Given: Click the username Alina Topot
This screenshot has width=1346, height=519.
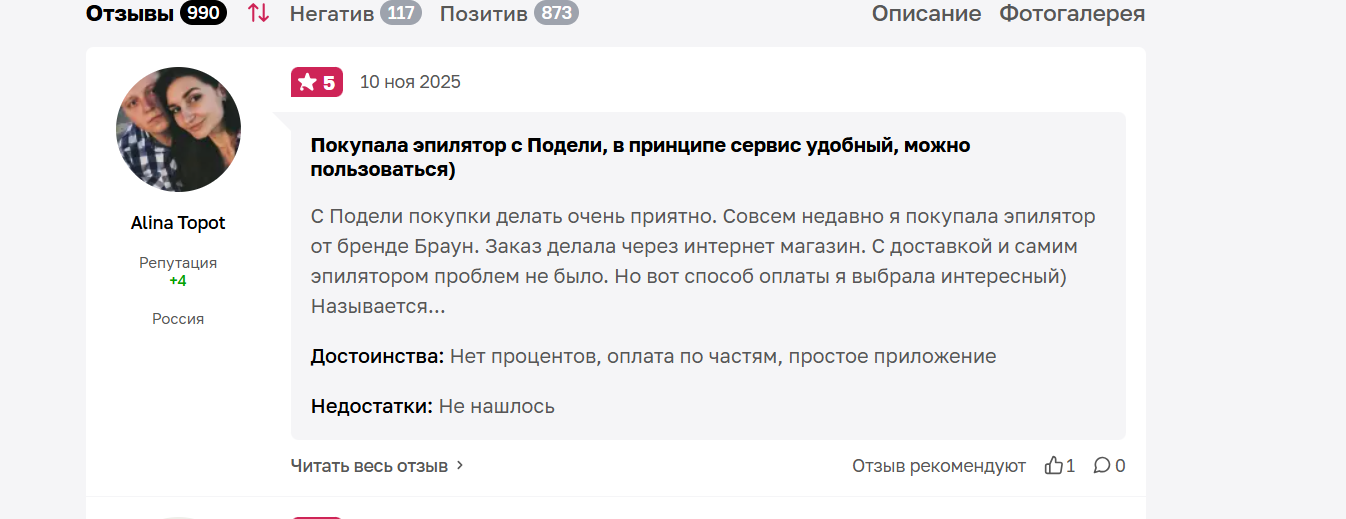Looking at the screenshot, I should pos(178,223).
